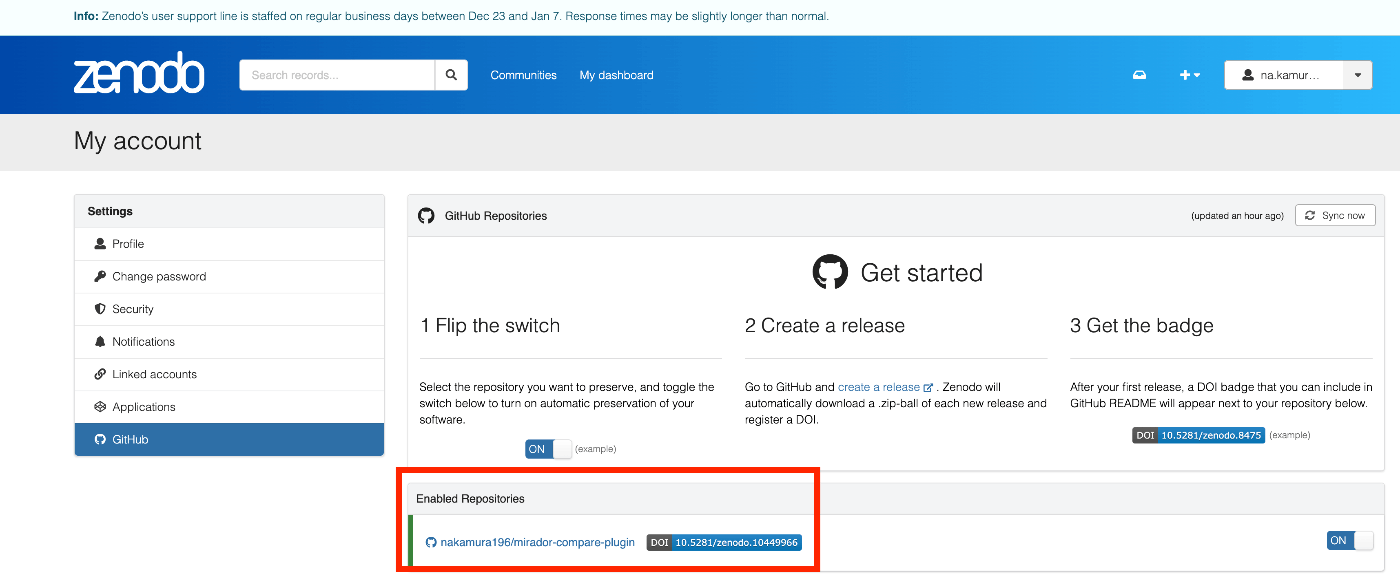This screenshot has height=578, width=1400.
Task: Open Linked accounts settings
Action: tap(229, 374)
